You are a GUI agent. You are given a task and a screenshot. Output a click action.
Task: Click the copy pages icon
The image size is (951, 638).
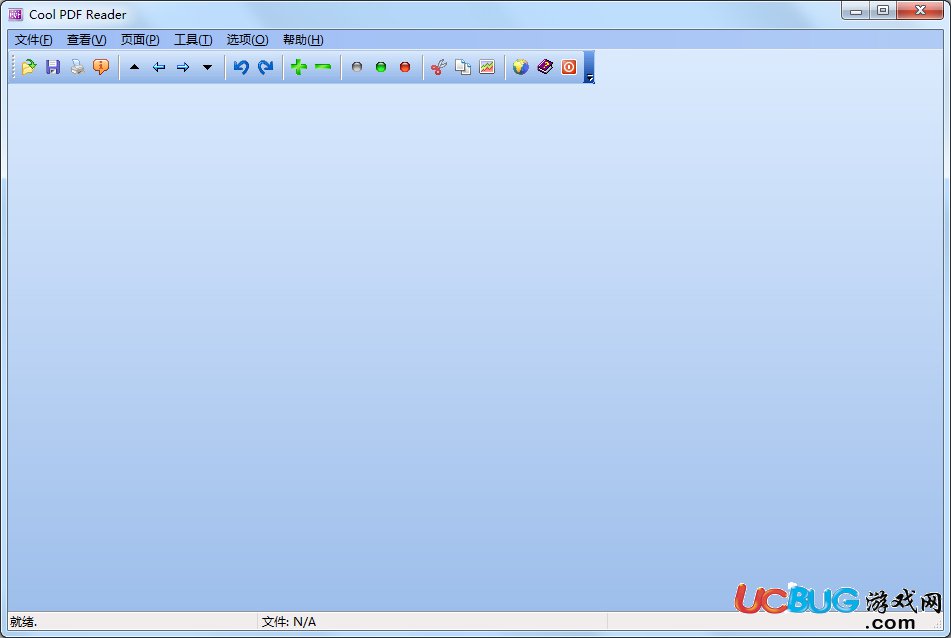pos(463,67)
